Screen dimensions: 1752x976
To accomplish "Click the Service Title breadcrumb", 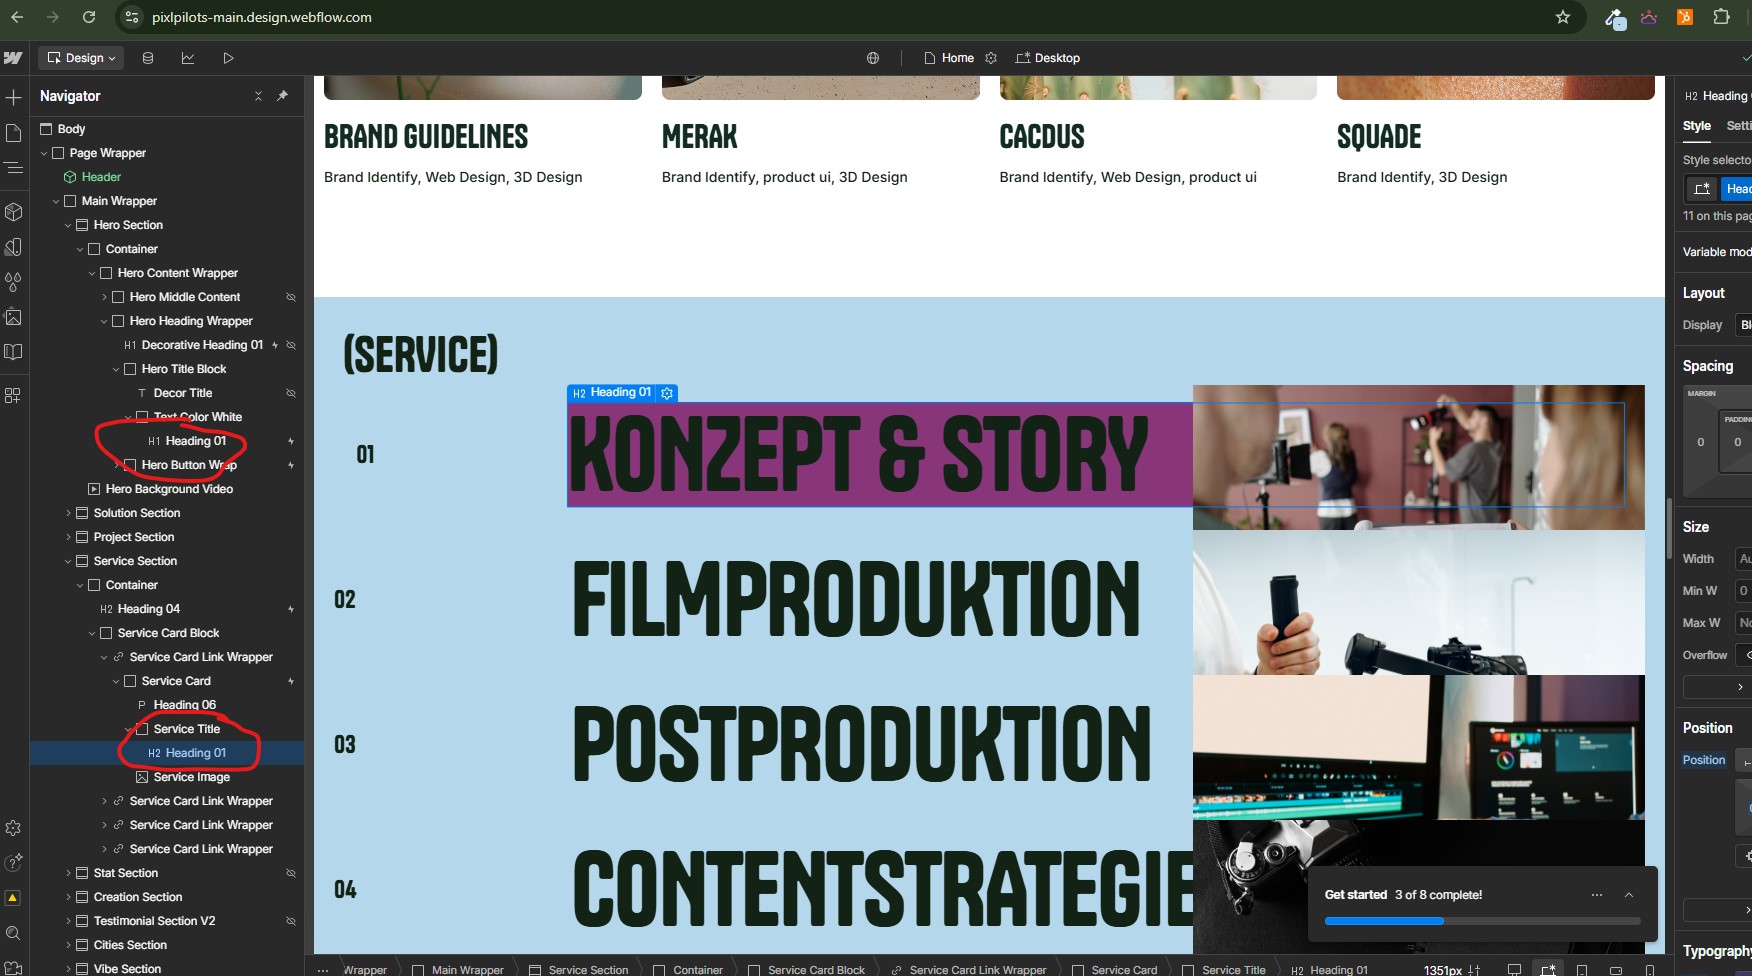I will (x=1224, y=970).
